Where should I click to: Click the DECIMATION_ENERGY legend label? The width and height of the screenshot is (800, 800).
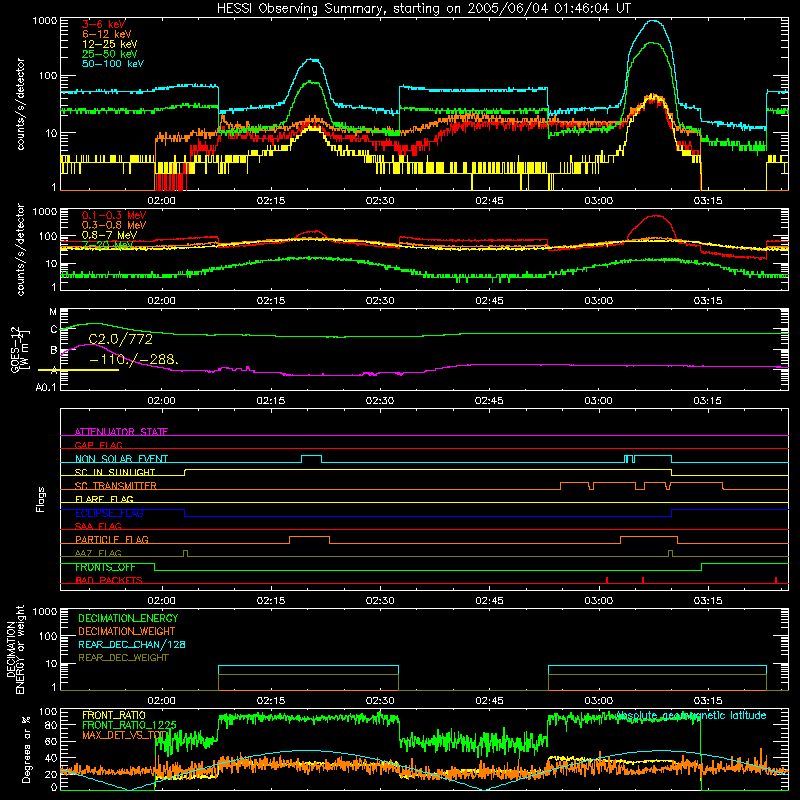pyautogui.click(x=128, y=618)
